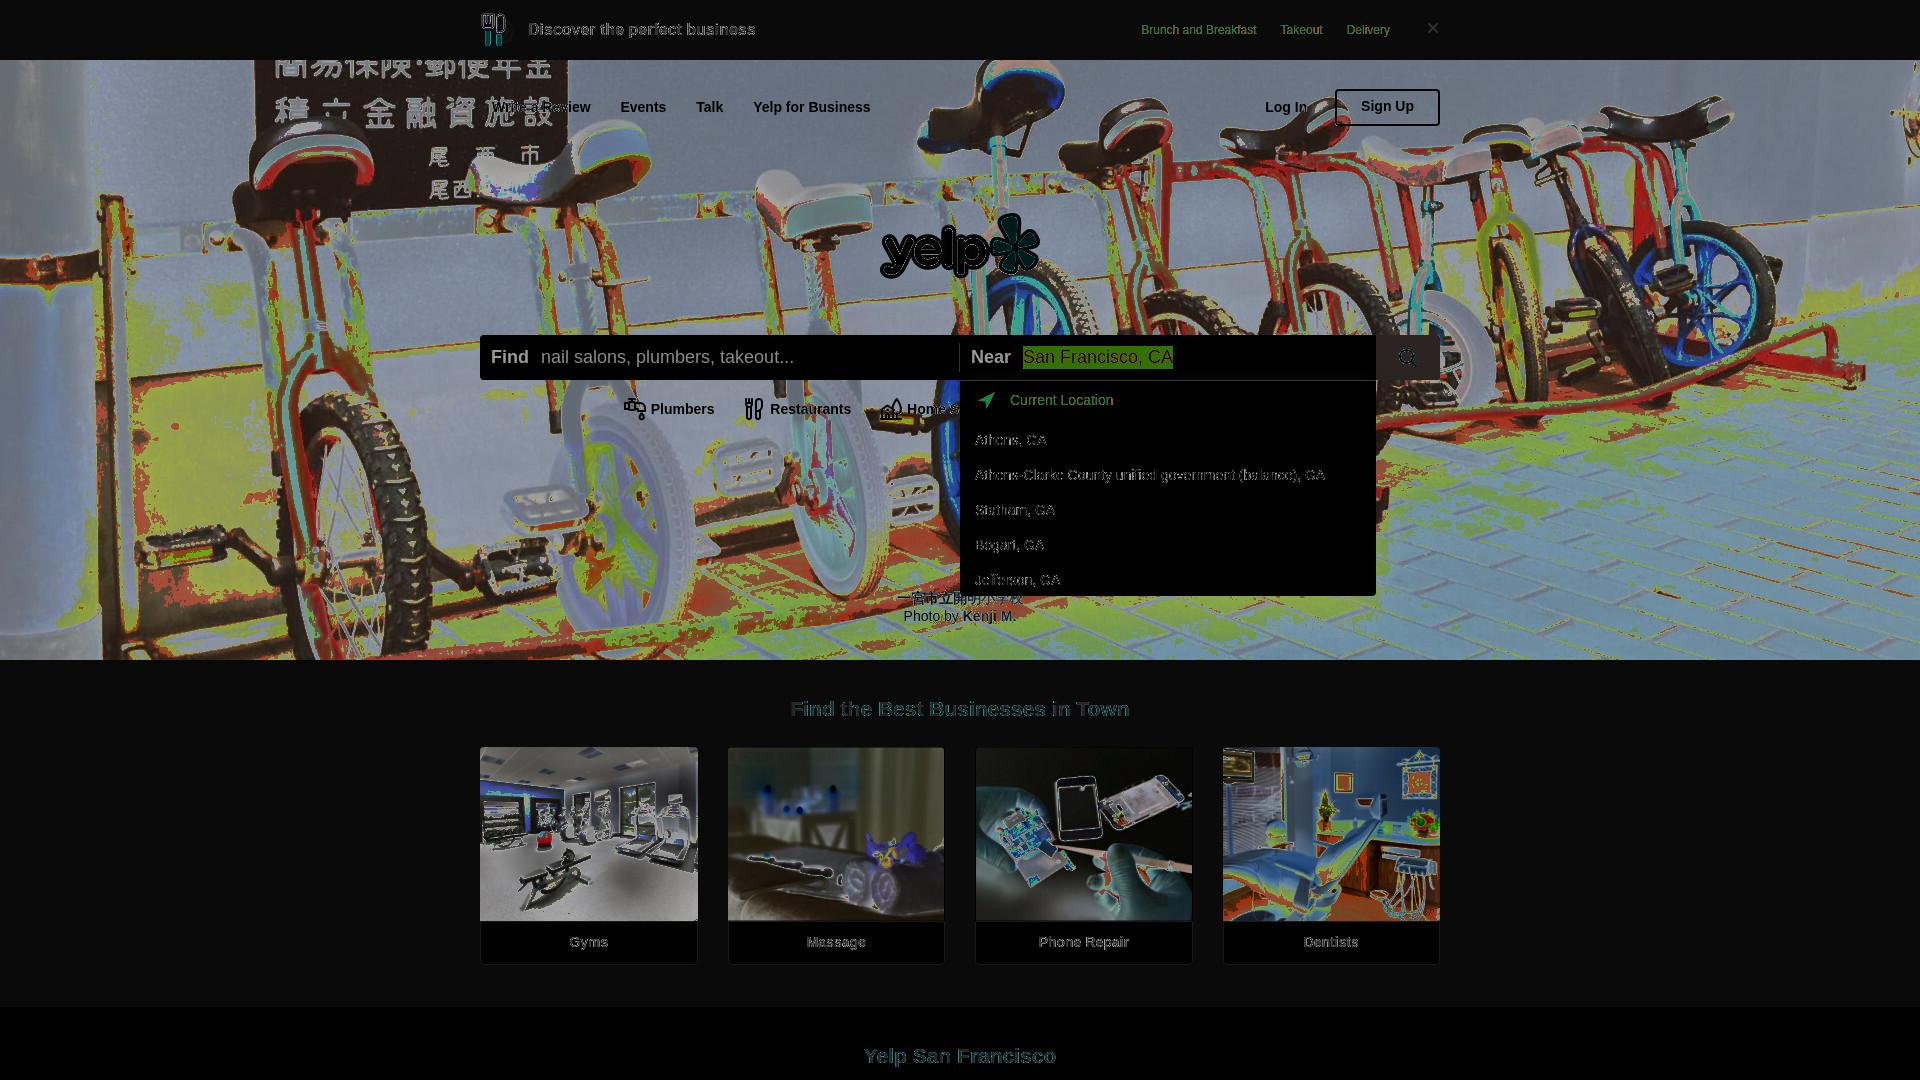Image resolution: width=1920 pixels, height=1080 pixels.
Task: Choose Statham, GA suggestion
Action: pyautogui.click(x=1168, y=510)
